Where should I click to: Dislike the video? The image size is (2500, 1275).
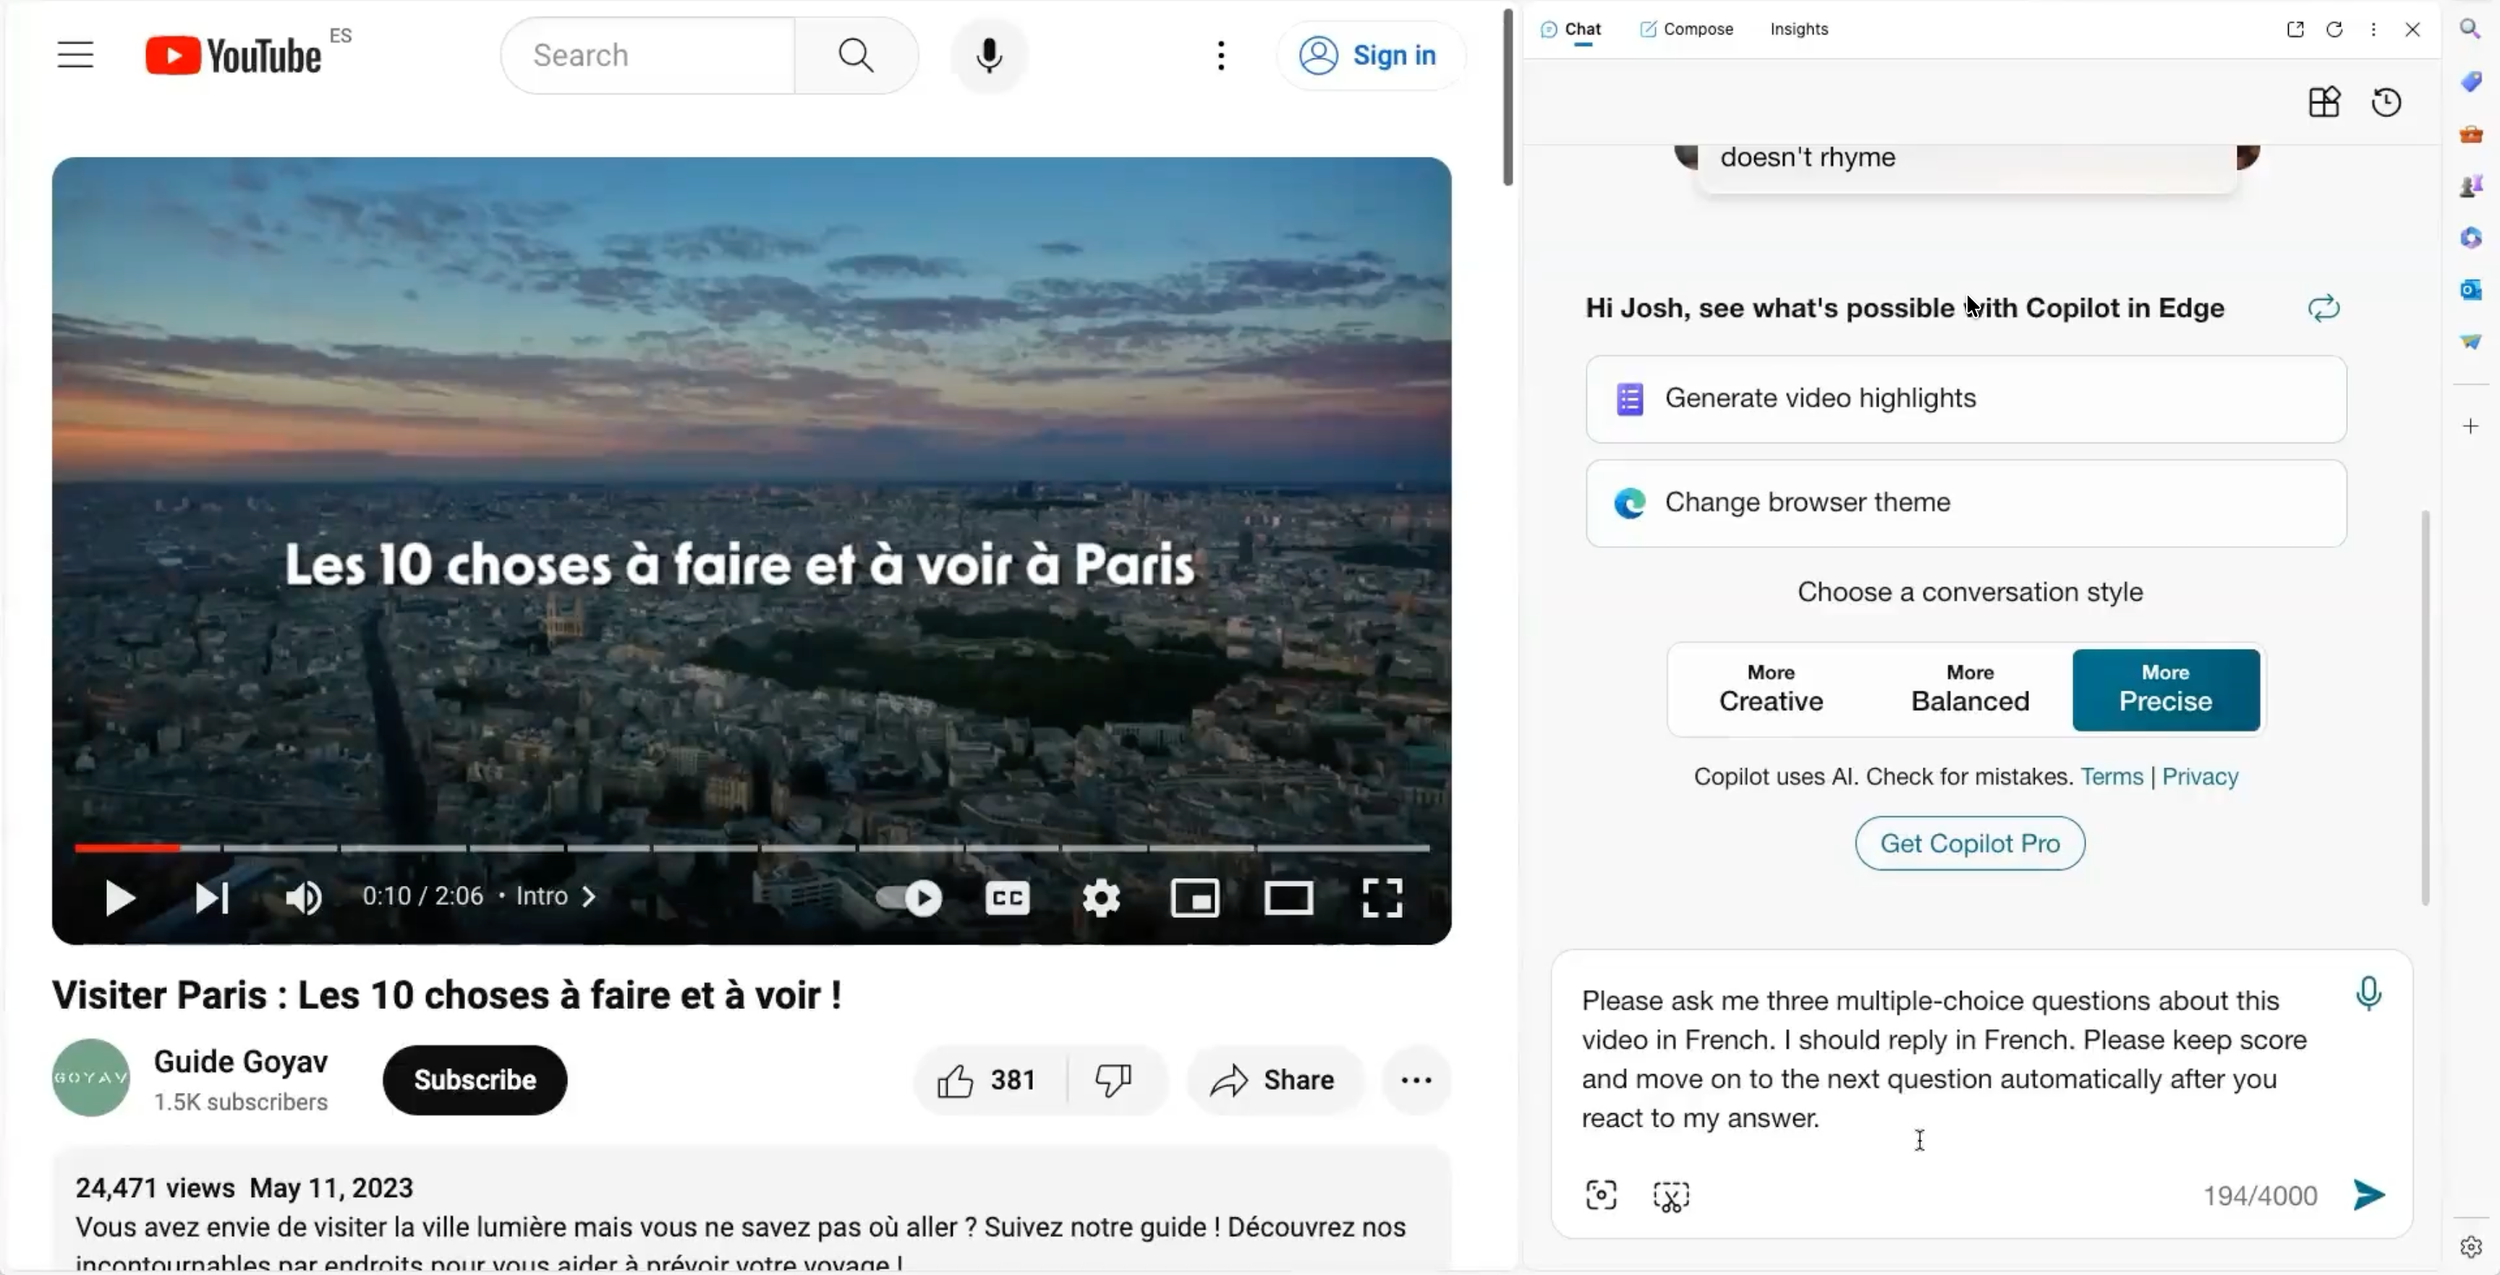click(1114, 1080)
